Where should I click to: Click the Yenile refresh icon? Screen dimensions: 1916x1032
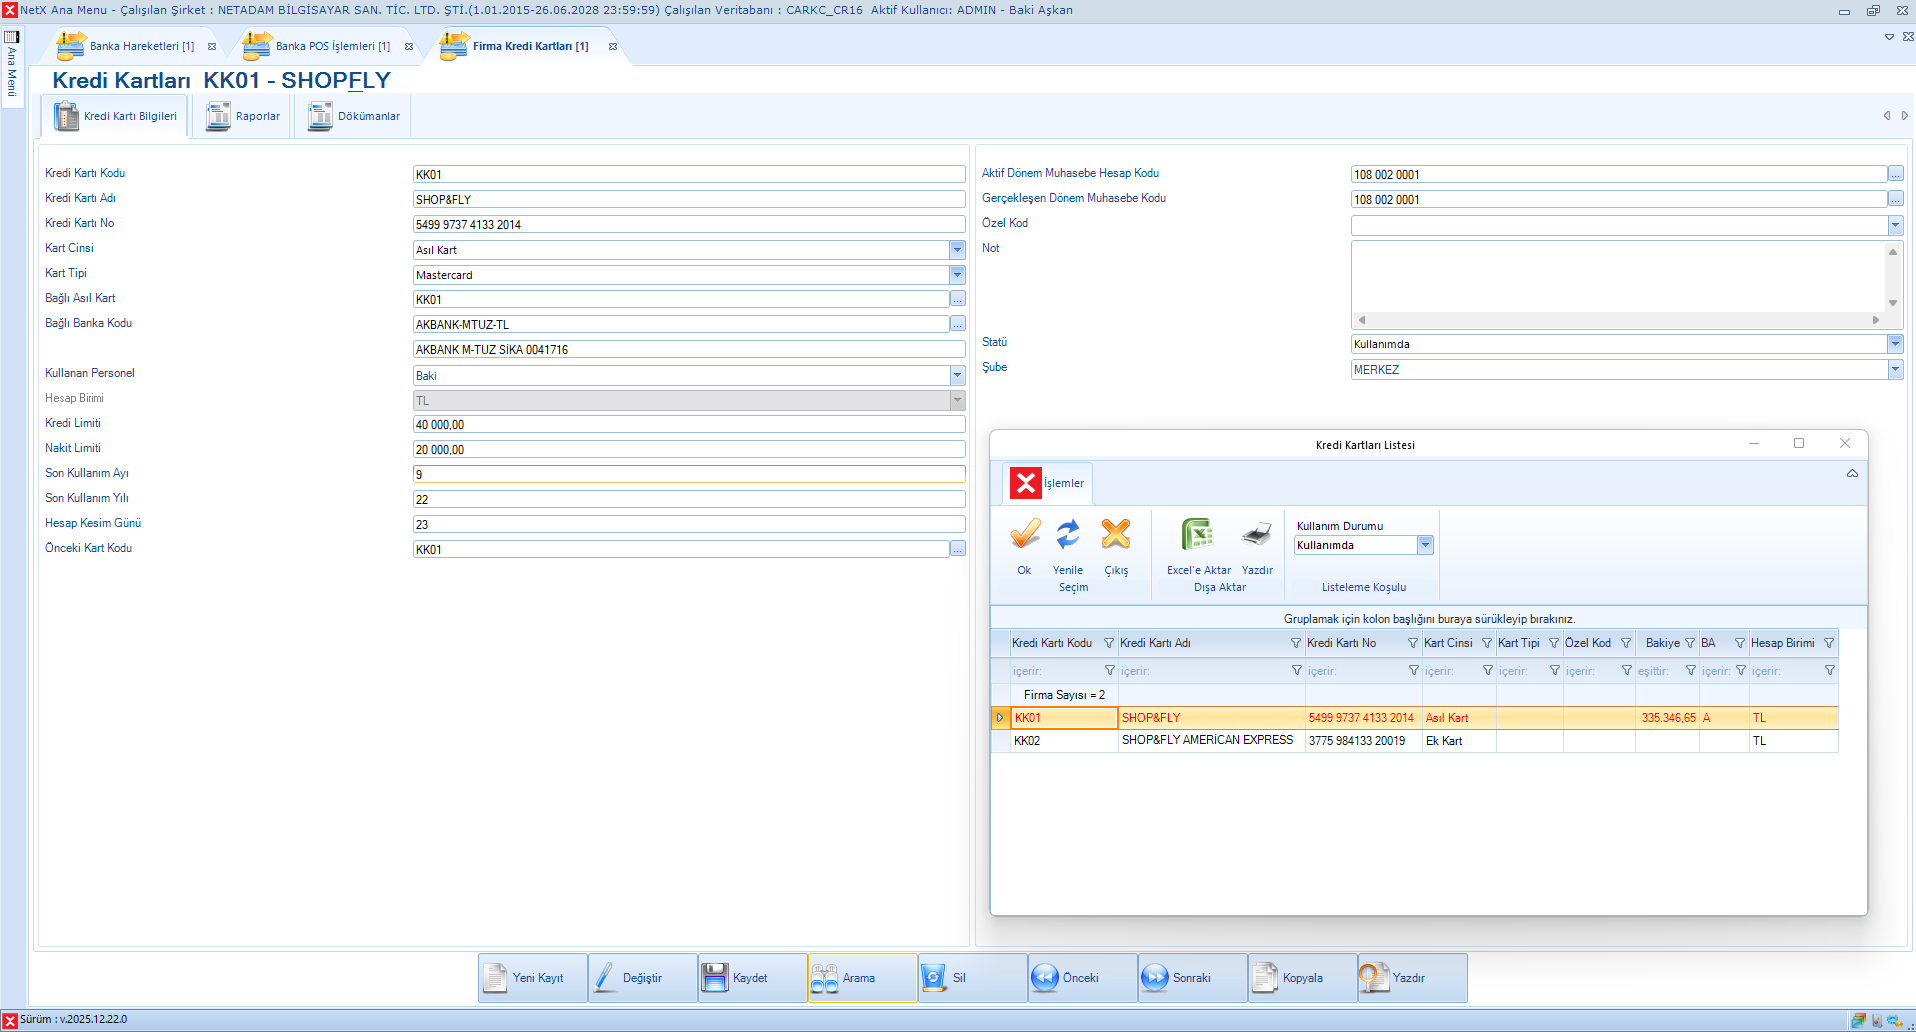pyautogui.click(x=1068, y=535)
